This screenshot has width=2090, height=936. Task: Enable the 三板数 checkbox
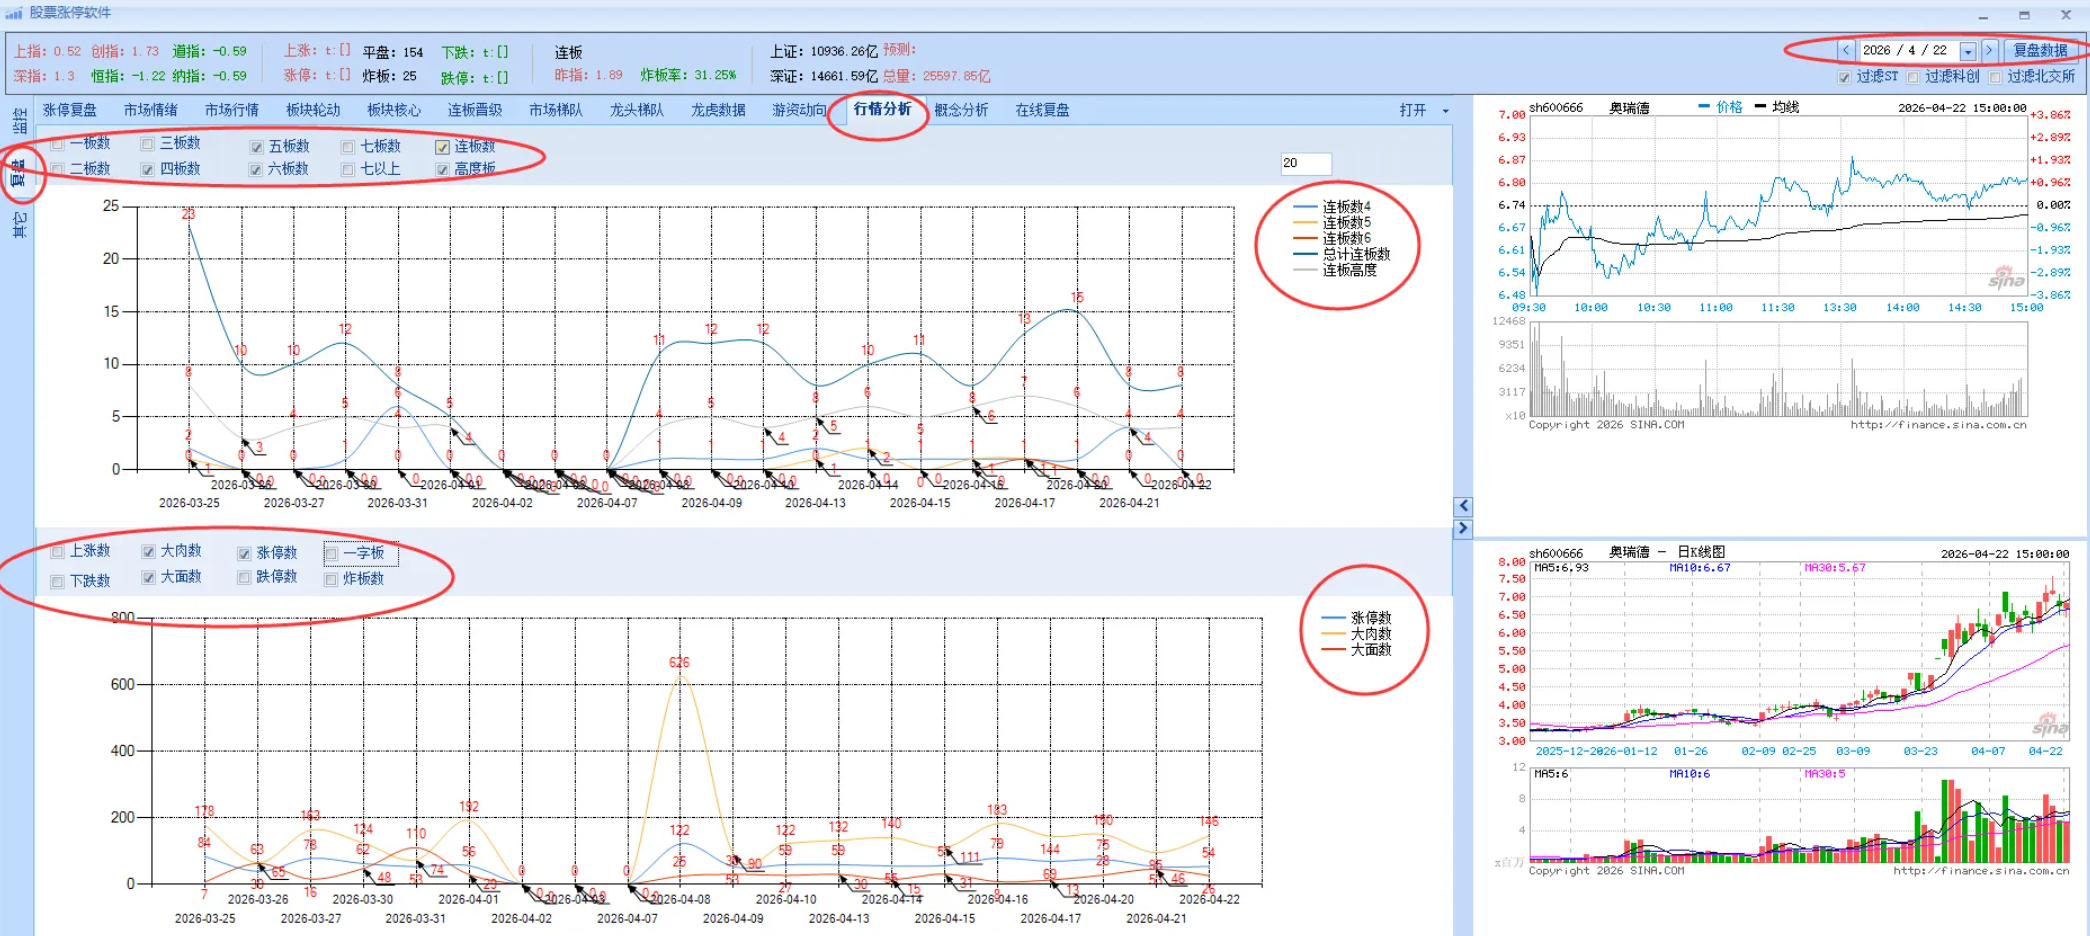148,144
